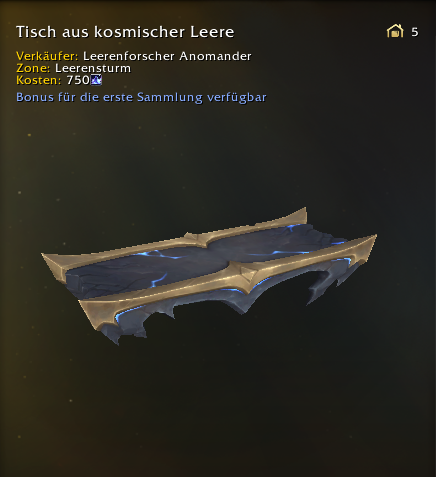The image size is (436, 477).
Task: Click the diamond ornament on the back rail
Action: (199, 239)
